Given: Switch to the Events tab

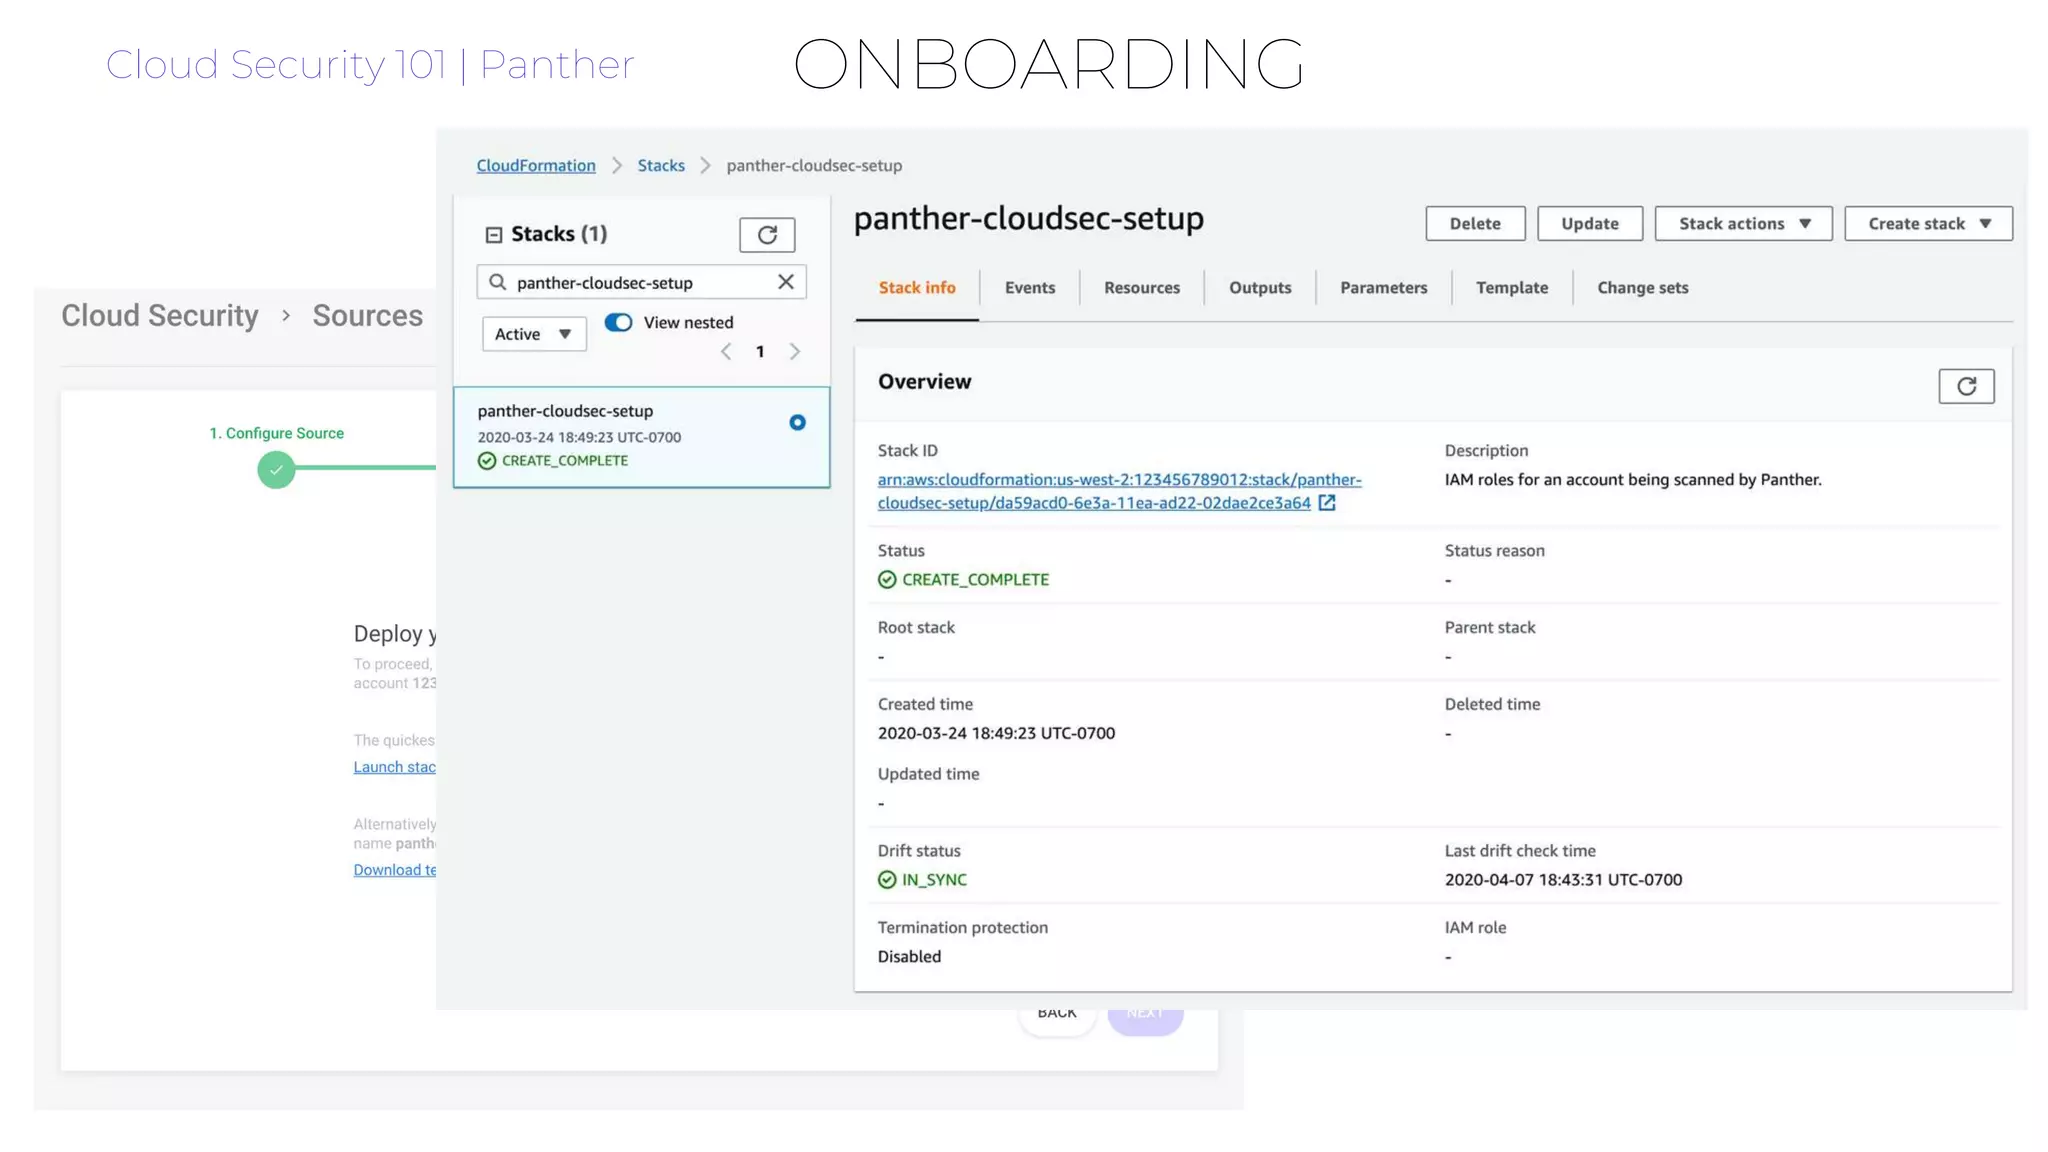Looking at the screenshot, I should (1030, 288).
